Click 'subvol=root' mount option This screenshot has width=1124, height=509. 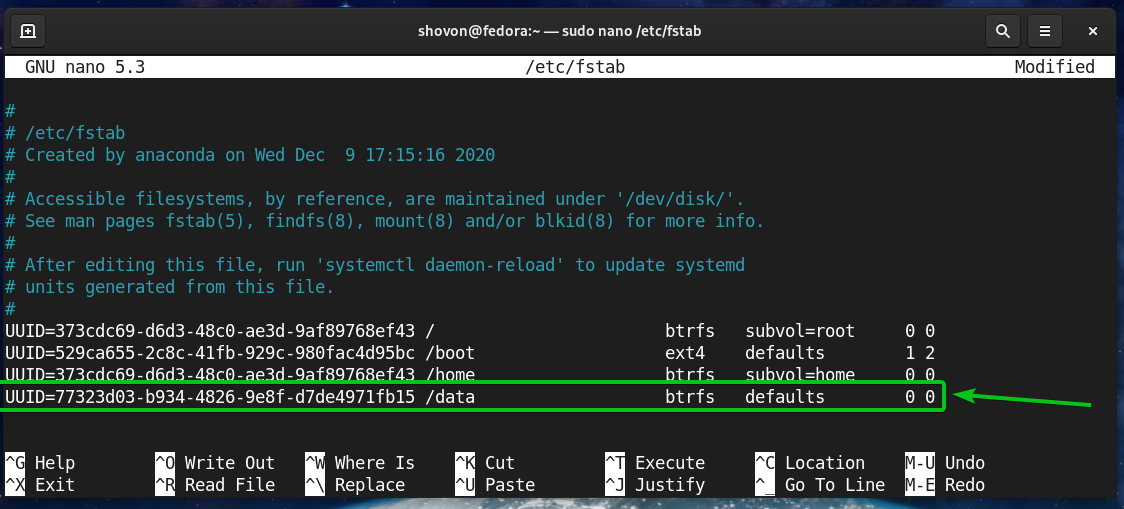point(800,331)
